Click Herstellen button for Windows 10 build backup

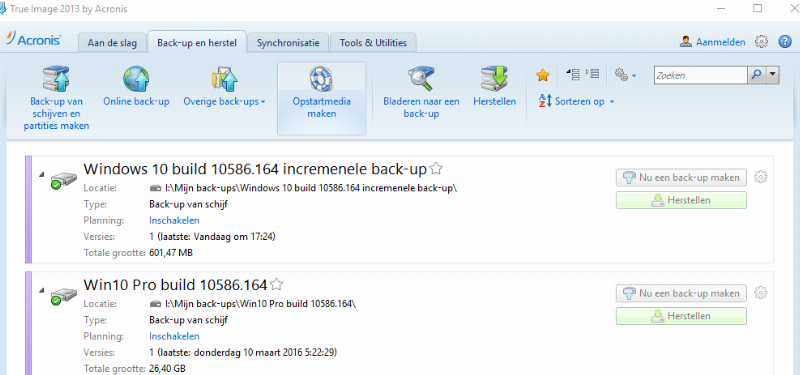coord(681,200)
